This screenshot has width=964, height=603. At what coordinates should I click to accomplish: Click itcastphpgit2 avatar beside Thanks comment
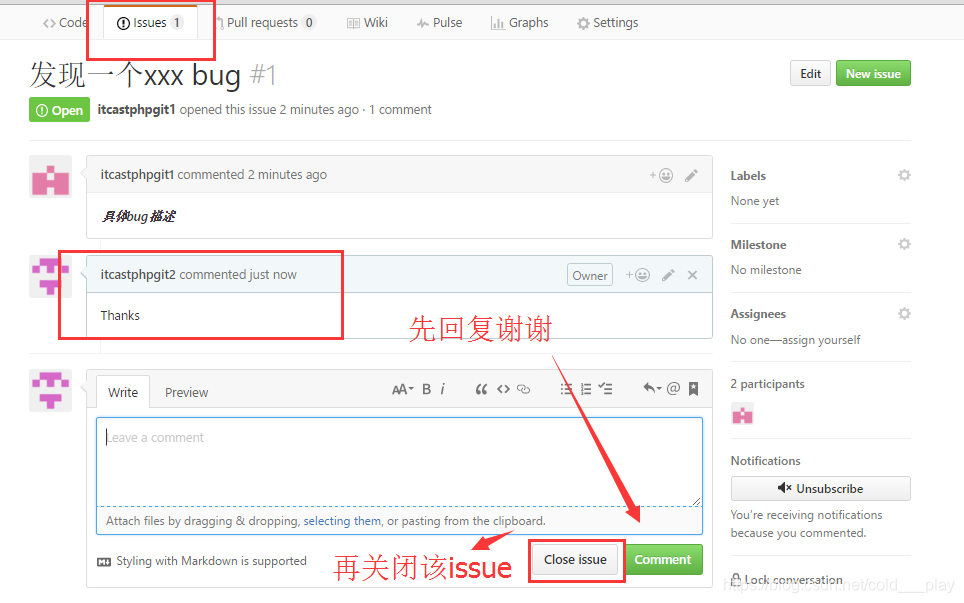point(50,277)
